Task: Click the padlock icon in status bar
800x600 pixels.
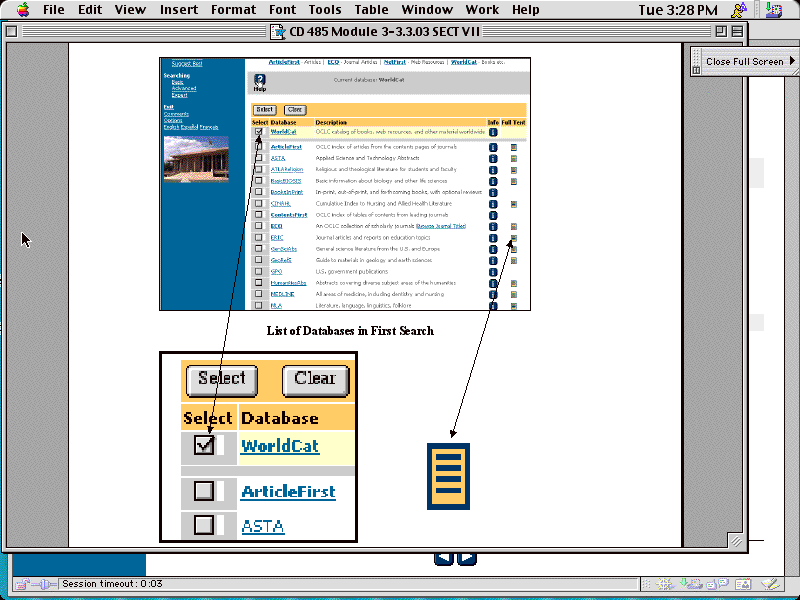Action: (x=22, y=584)
